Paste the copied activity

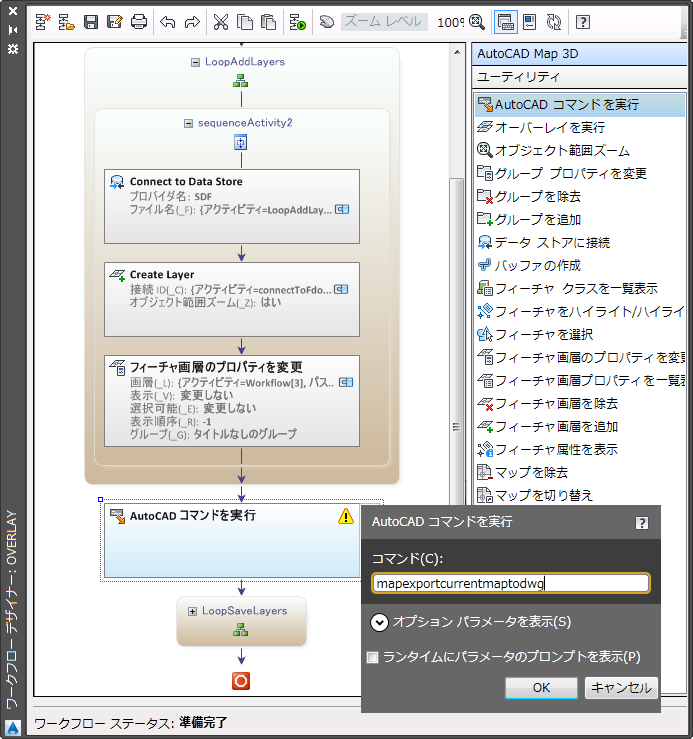(x=268, y=22)
